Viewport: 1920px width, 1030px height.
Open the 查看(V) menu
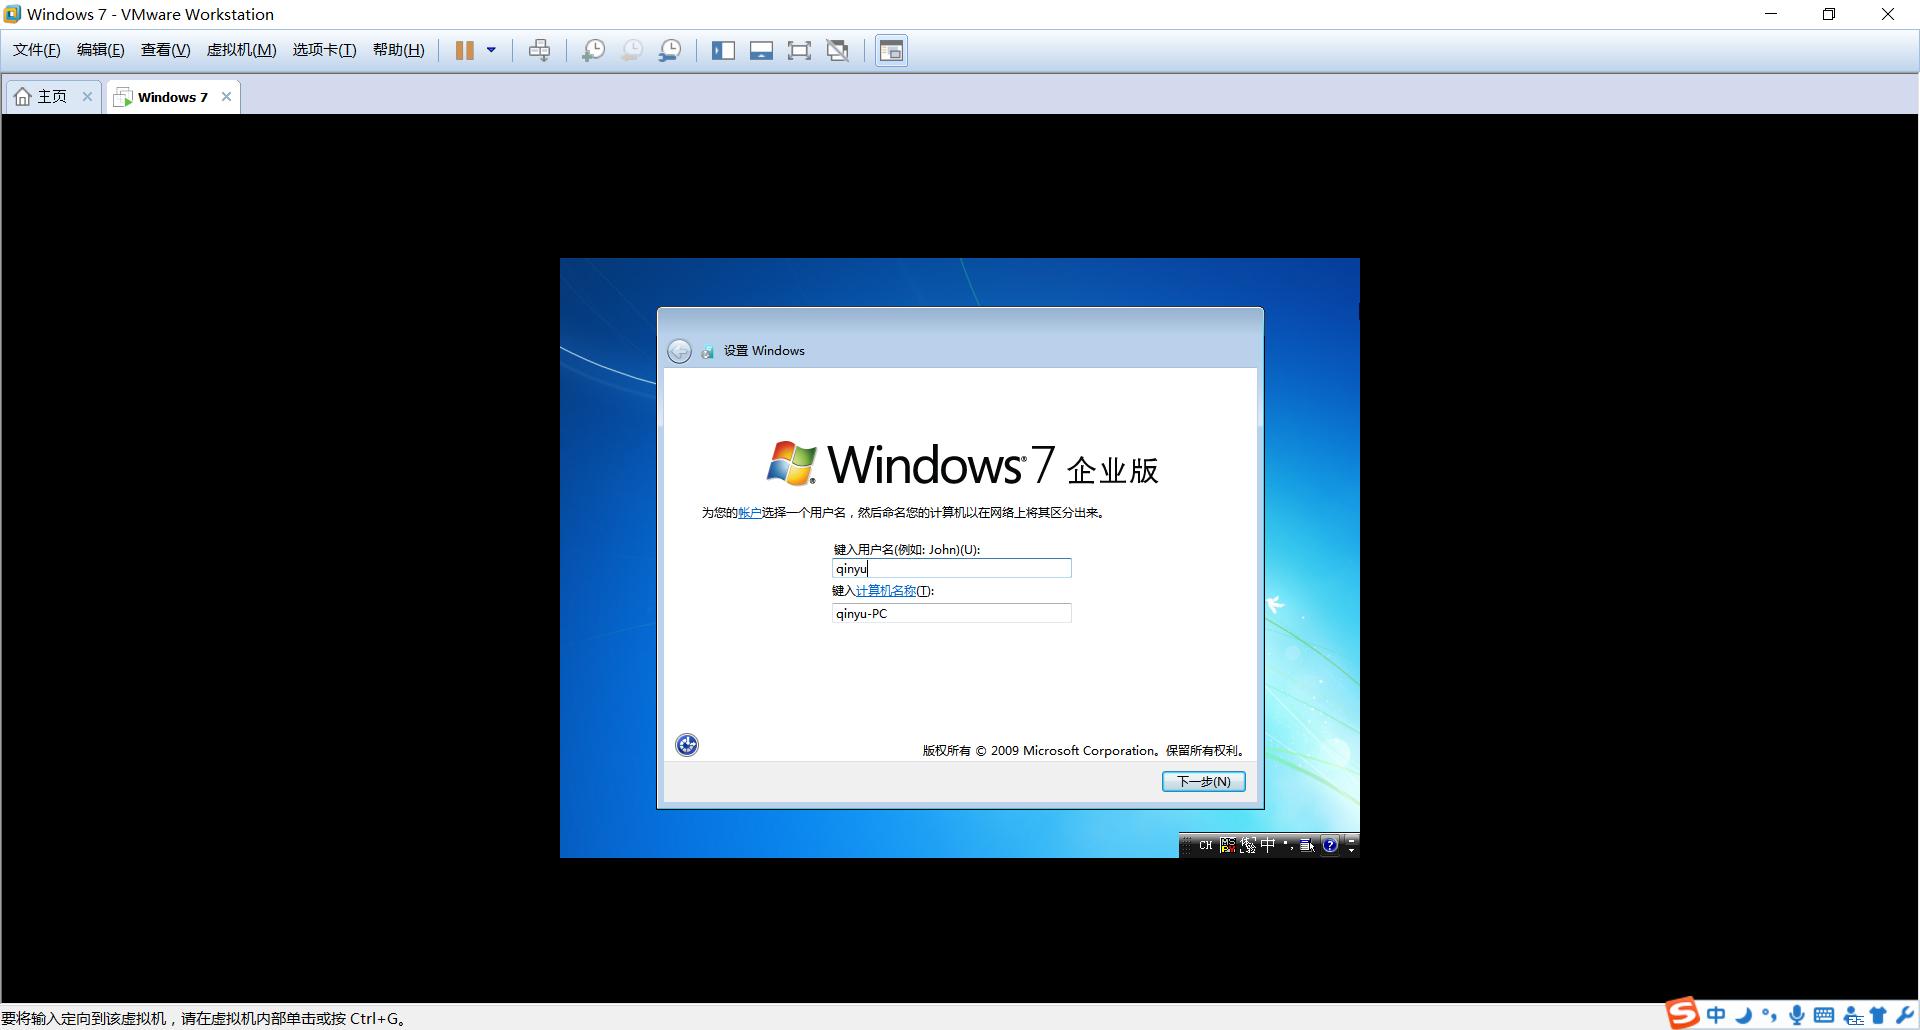(x=165, y=50)
